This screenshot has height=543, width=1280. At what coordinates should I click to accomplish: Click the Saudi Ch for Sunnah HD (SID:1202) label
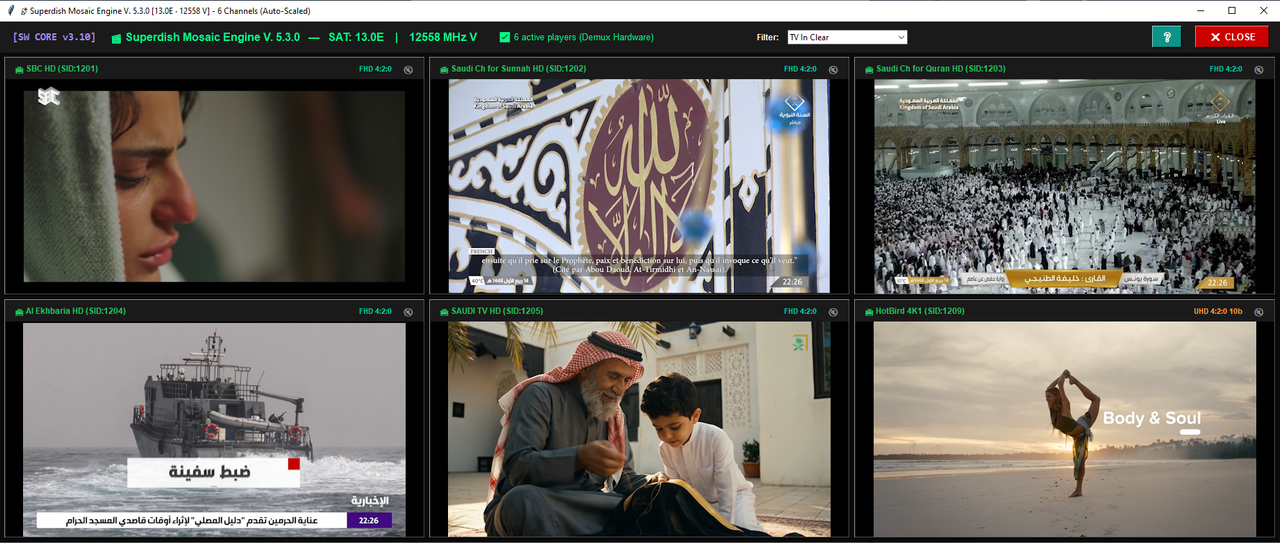[518, 69]
